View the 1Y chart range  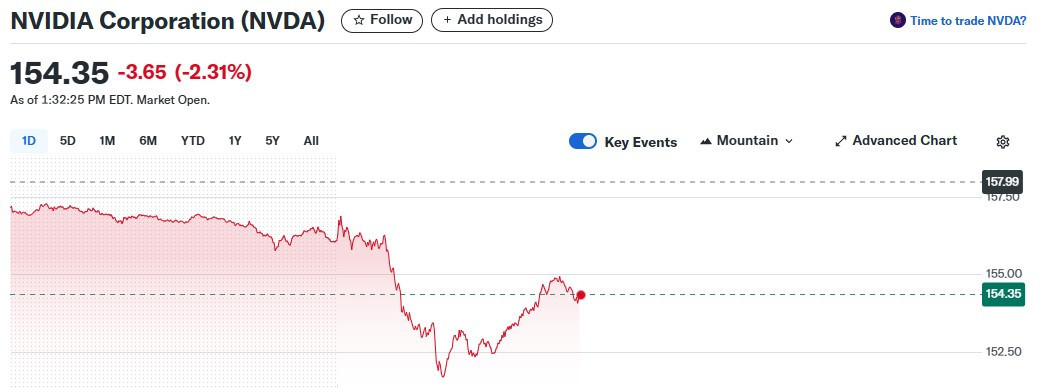(x=235, y=141)
